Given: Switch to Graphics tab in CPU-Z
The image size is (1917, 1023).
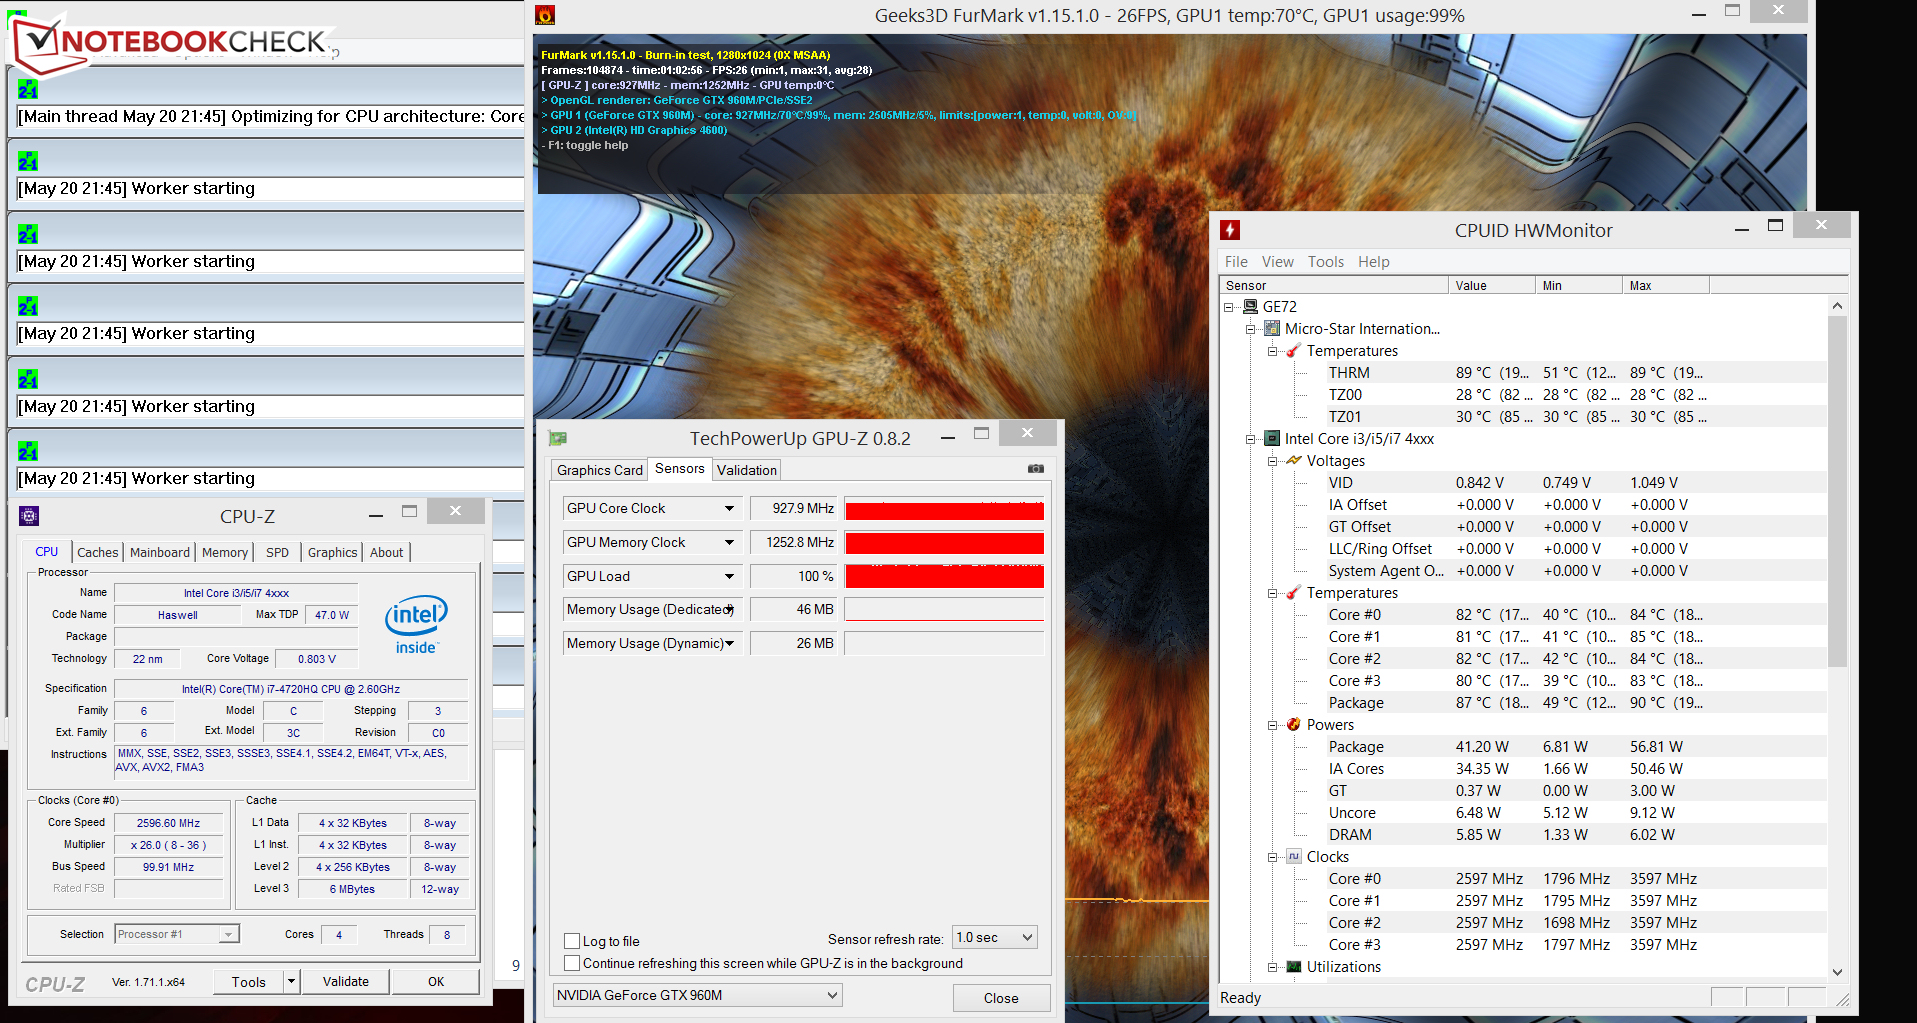Looking at the screenshot, I should click(x=333, y=552).
